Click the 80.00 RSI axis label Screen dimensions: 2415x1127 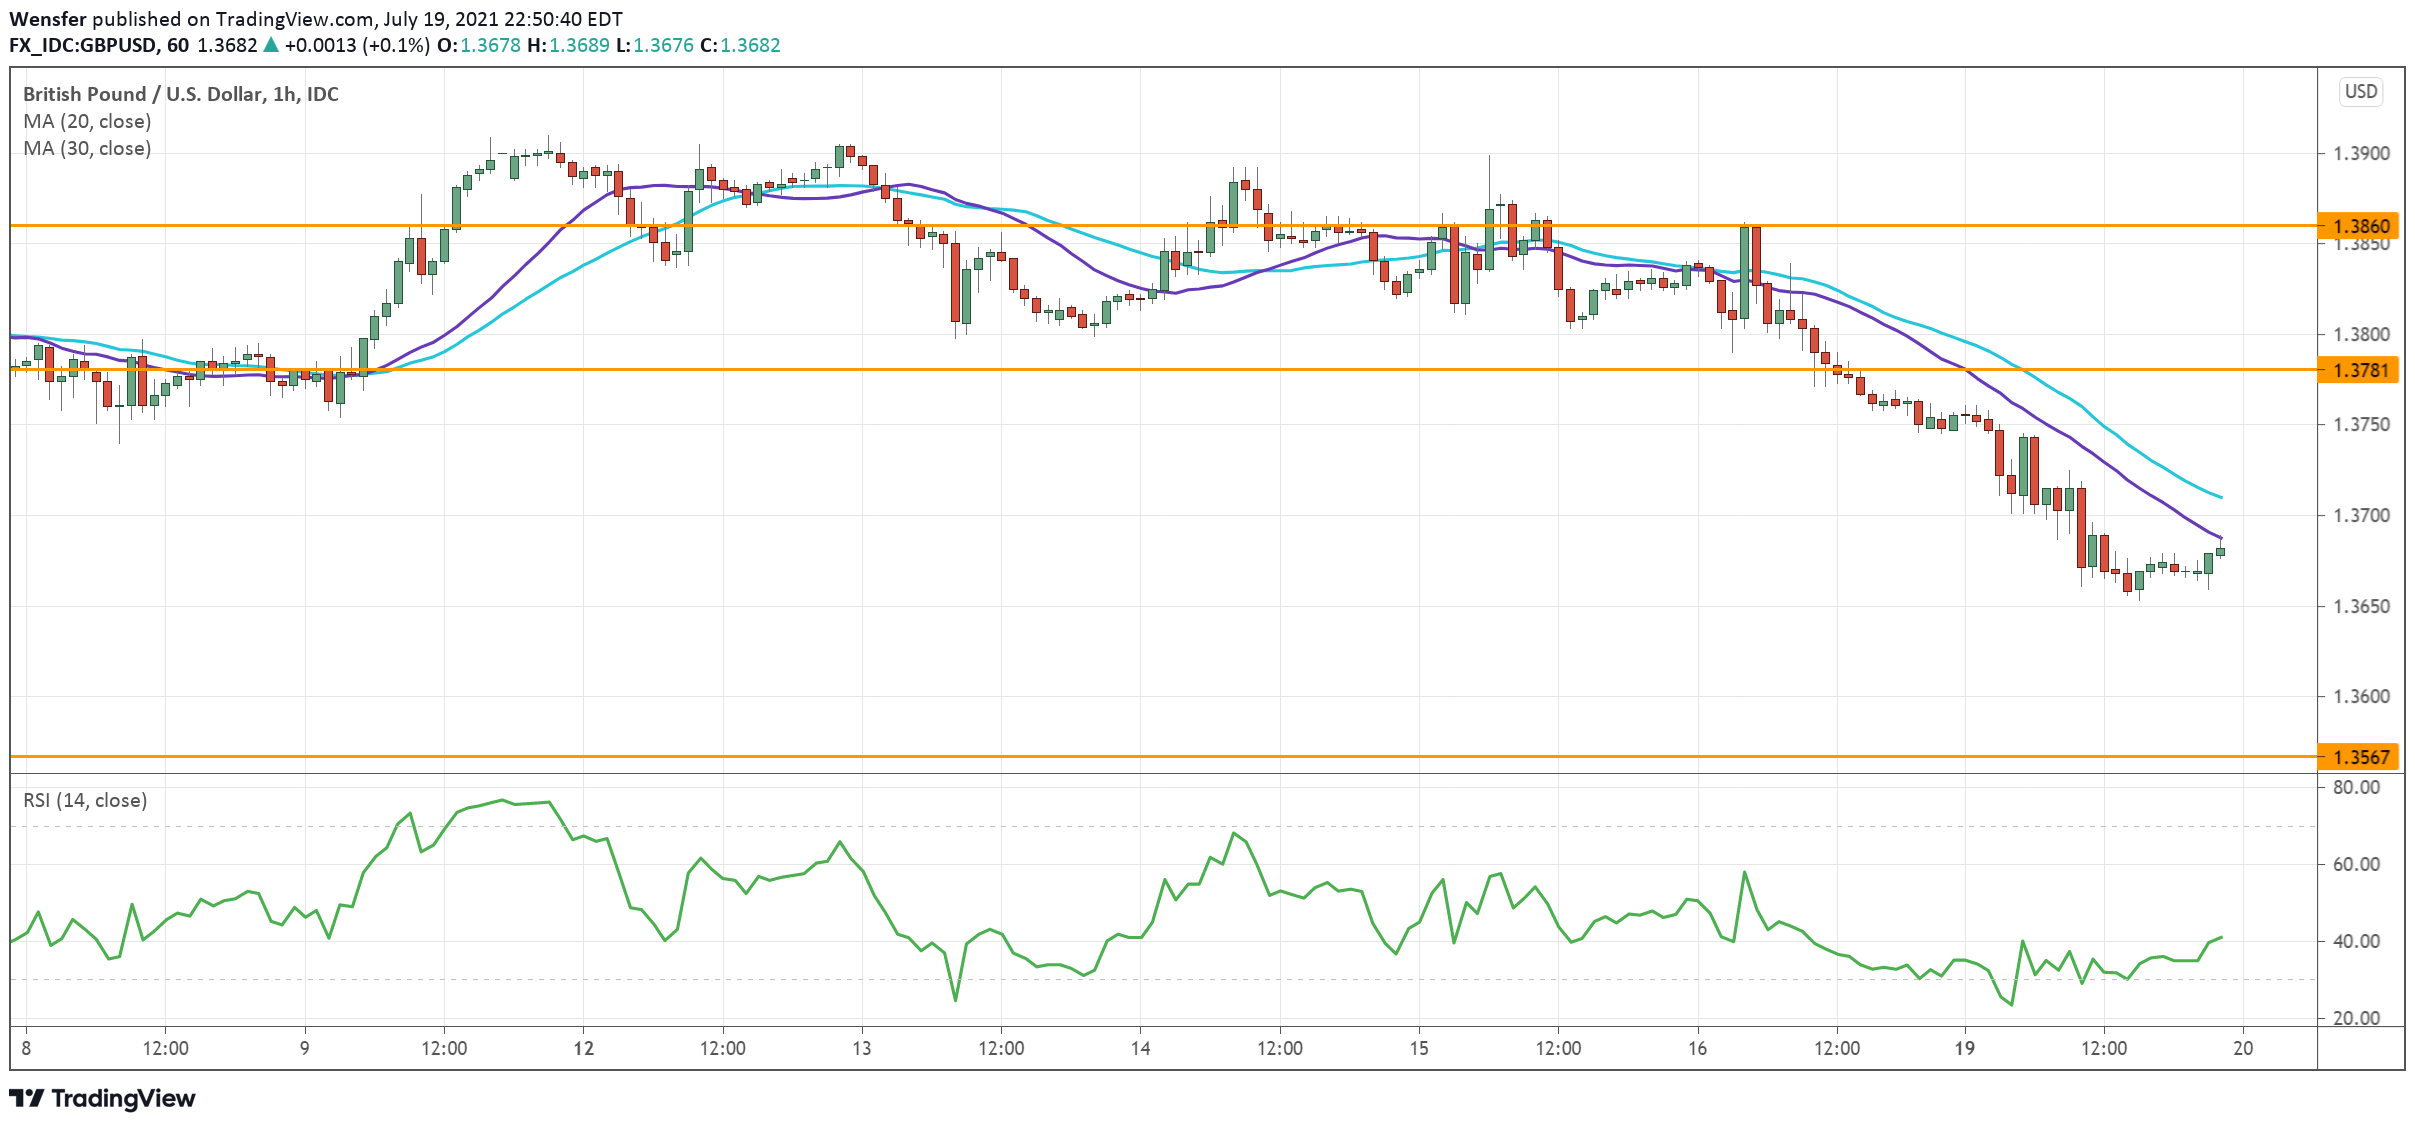point(2356,787)
